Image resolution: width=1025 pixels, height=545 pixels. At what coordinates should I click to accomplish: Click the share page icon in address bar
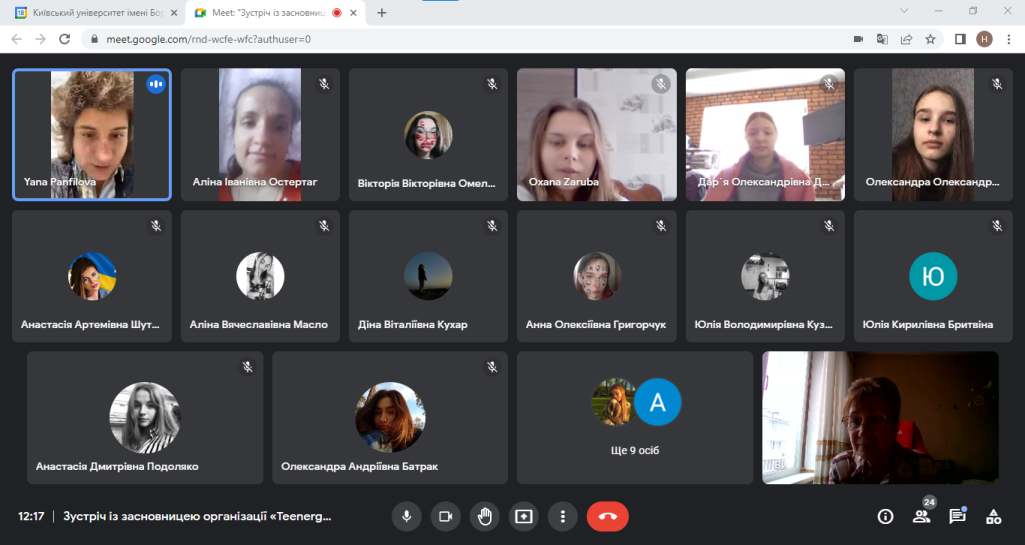[906, 39]
